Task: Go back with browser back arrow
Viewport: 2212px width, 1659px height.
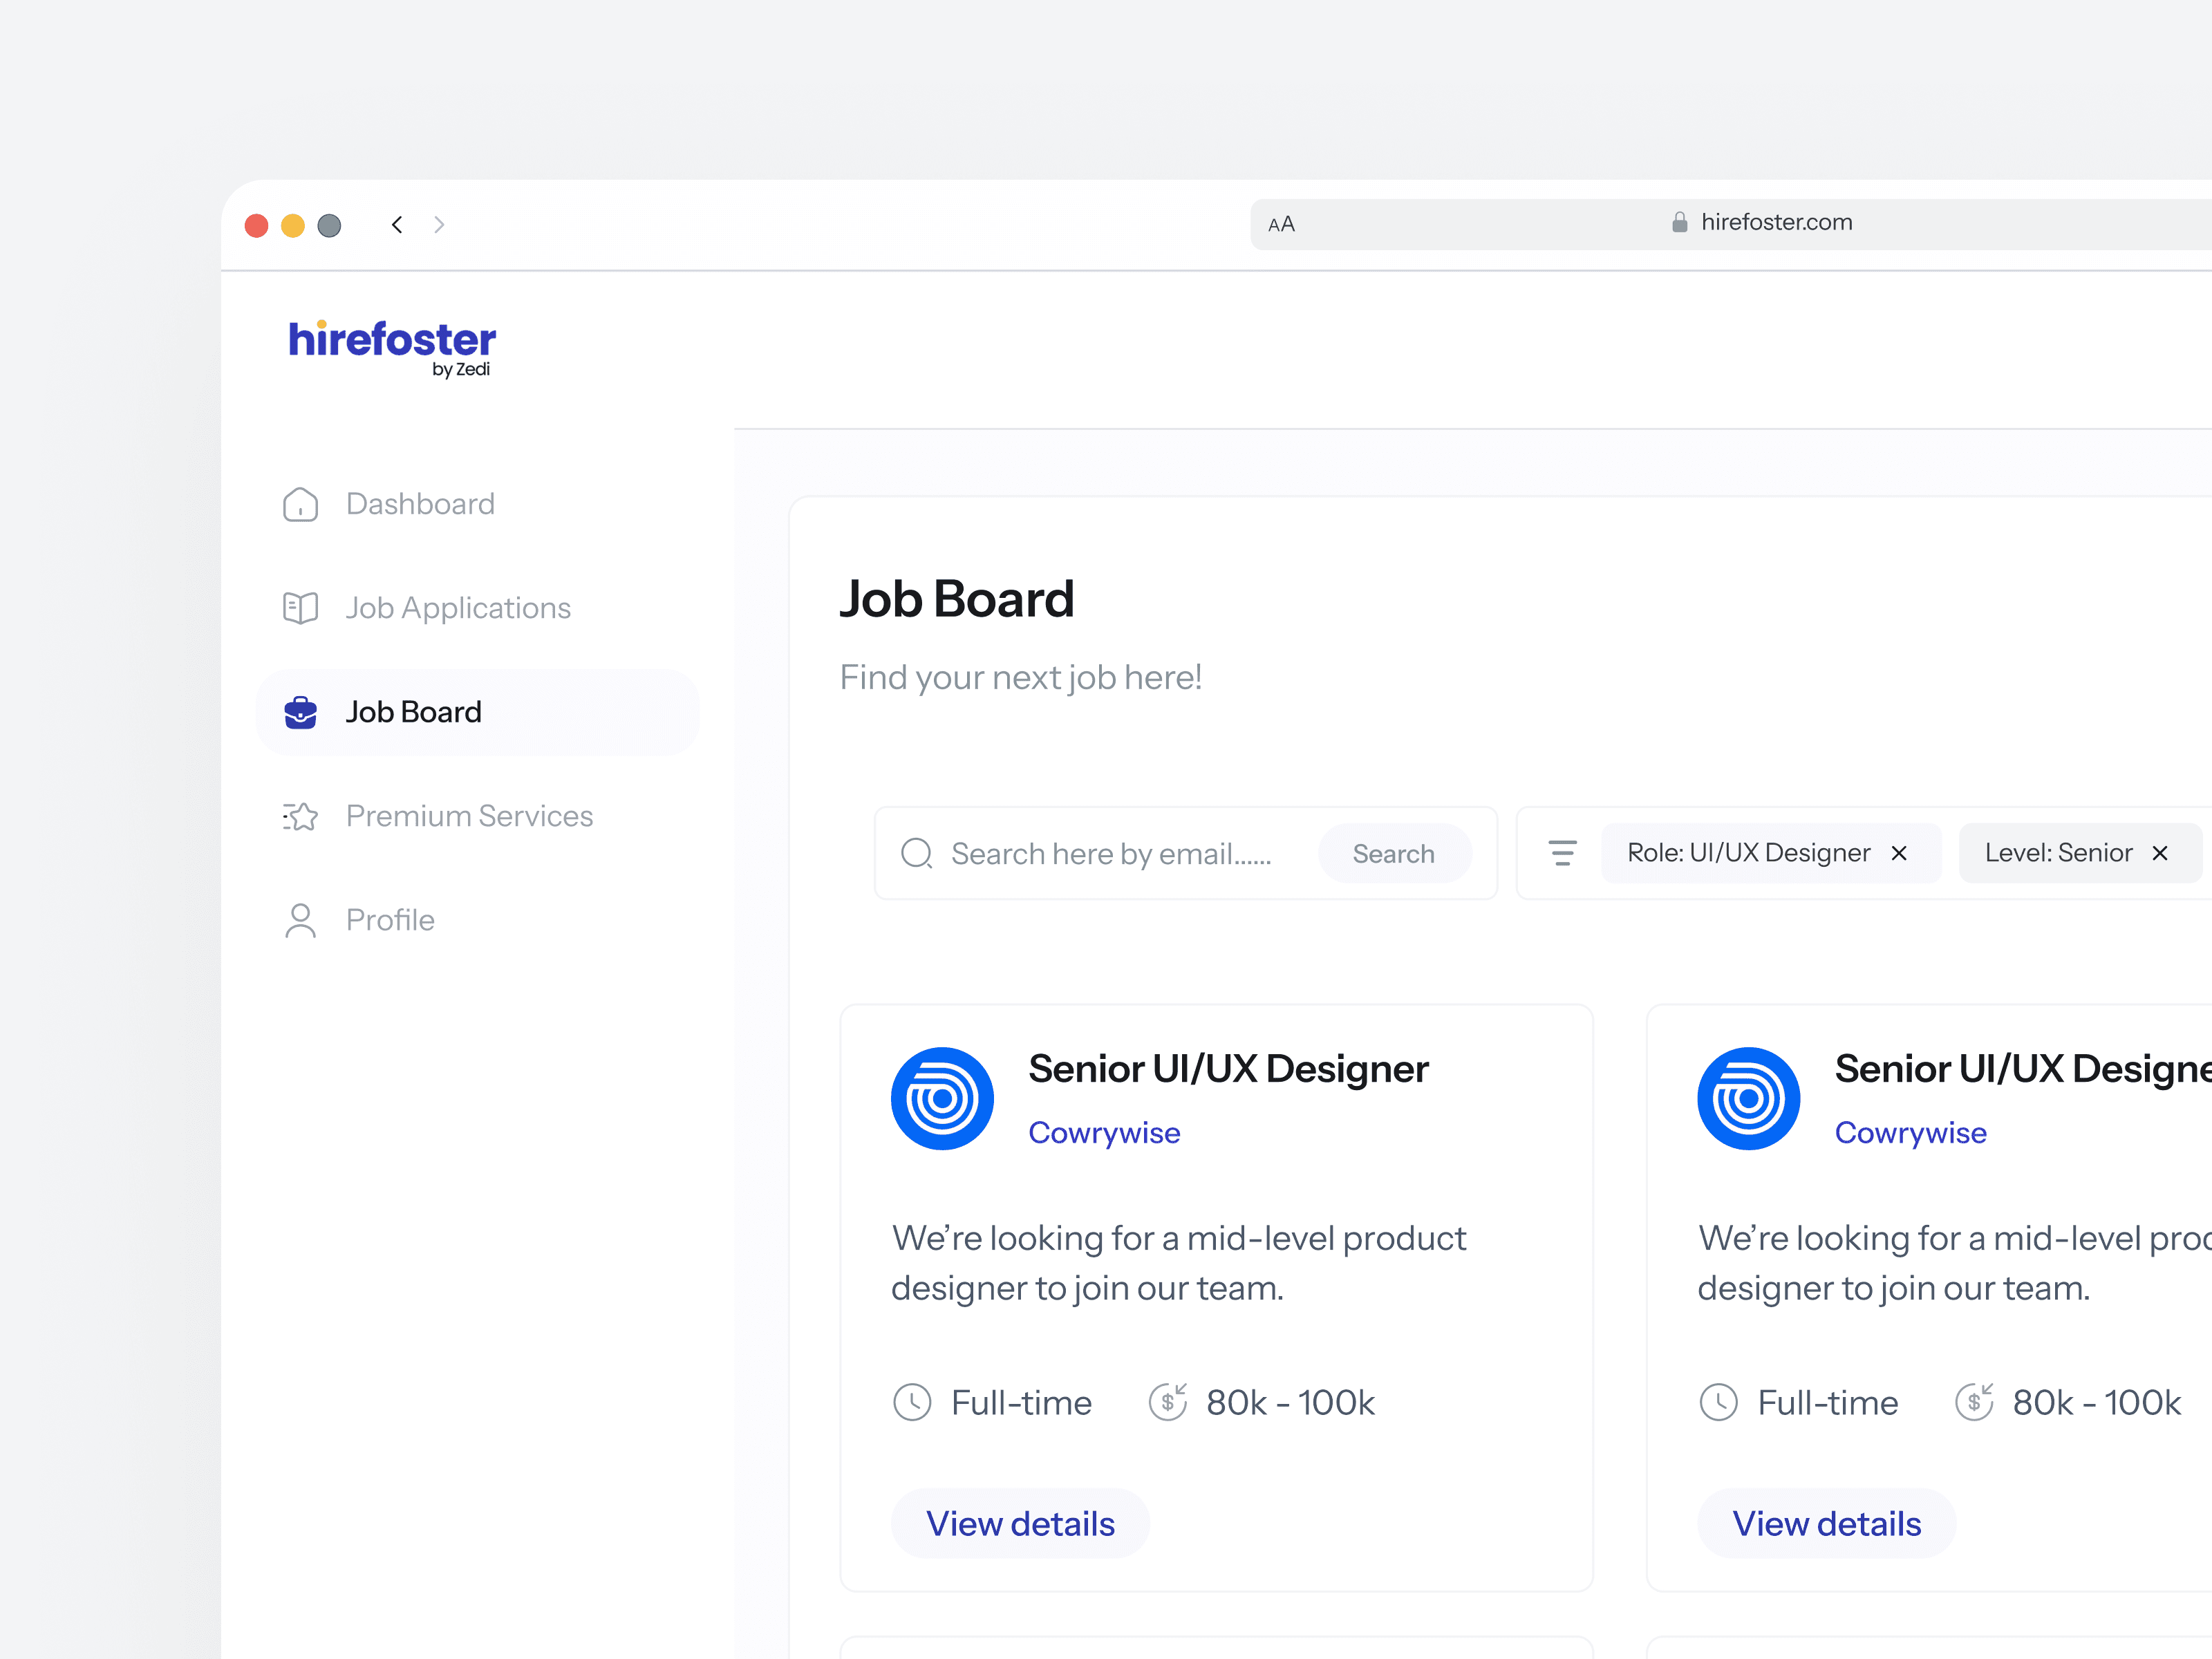Action: 397,224
